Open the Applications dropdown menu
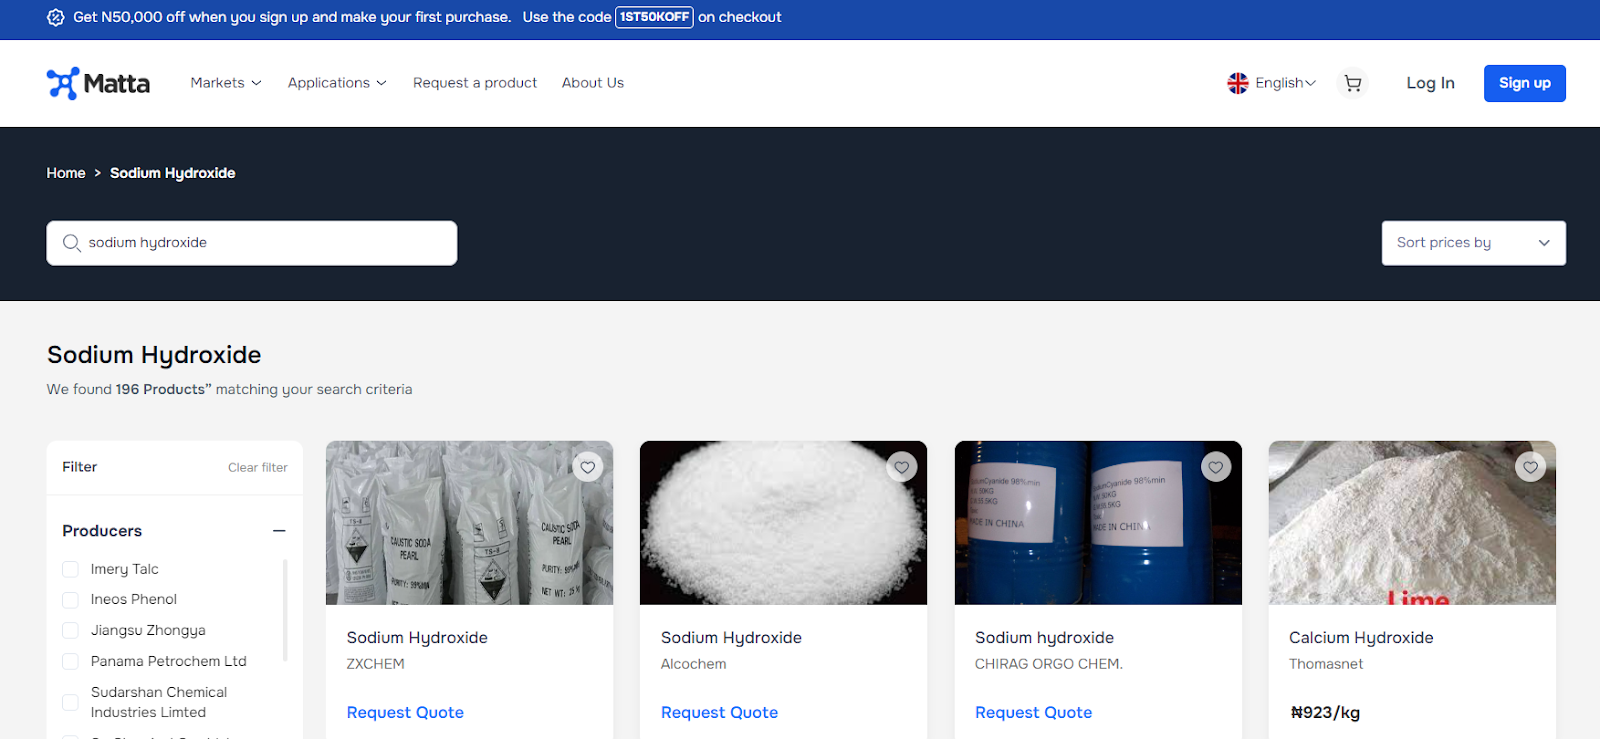 tap(337, 83)
